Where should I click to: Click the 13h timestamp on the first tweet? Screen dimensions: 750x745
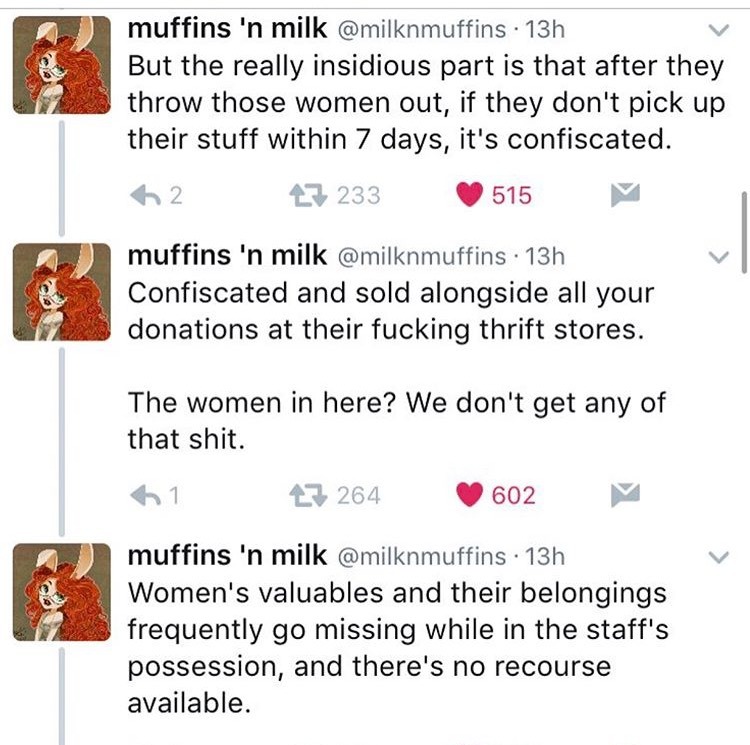[545, 30]
